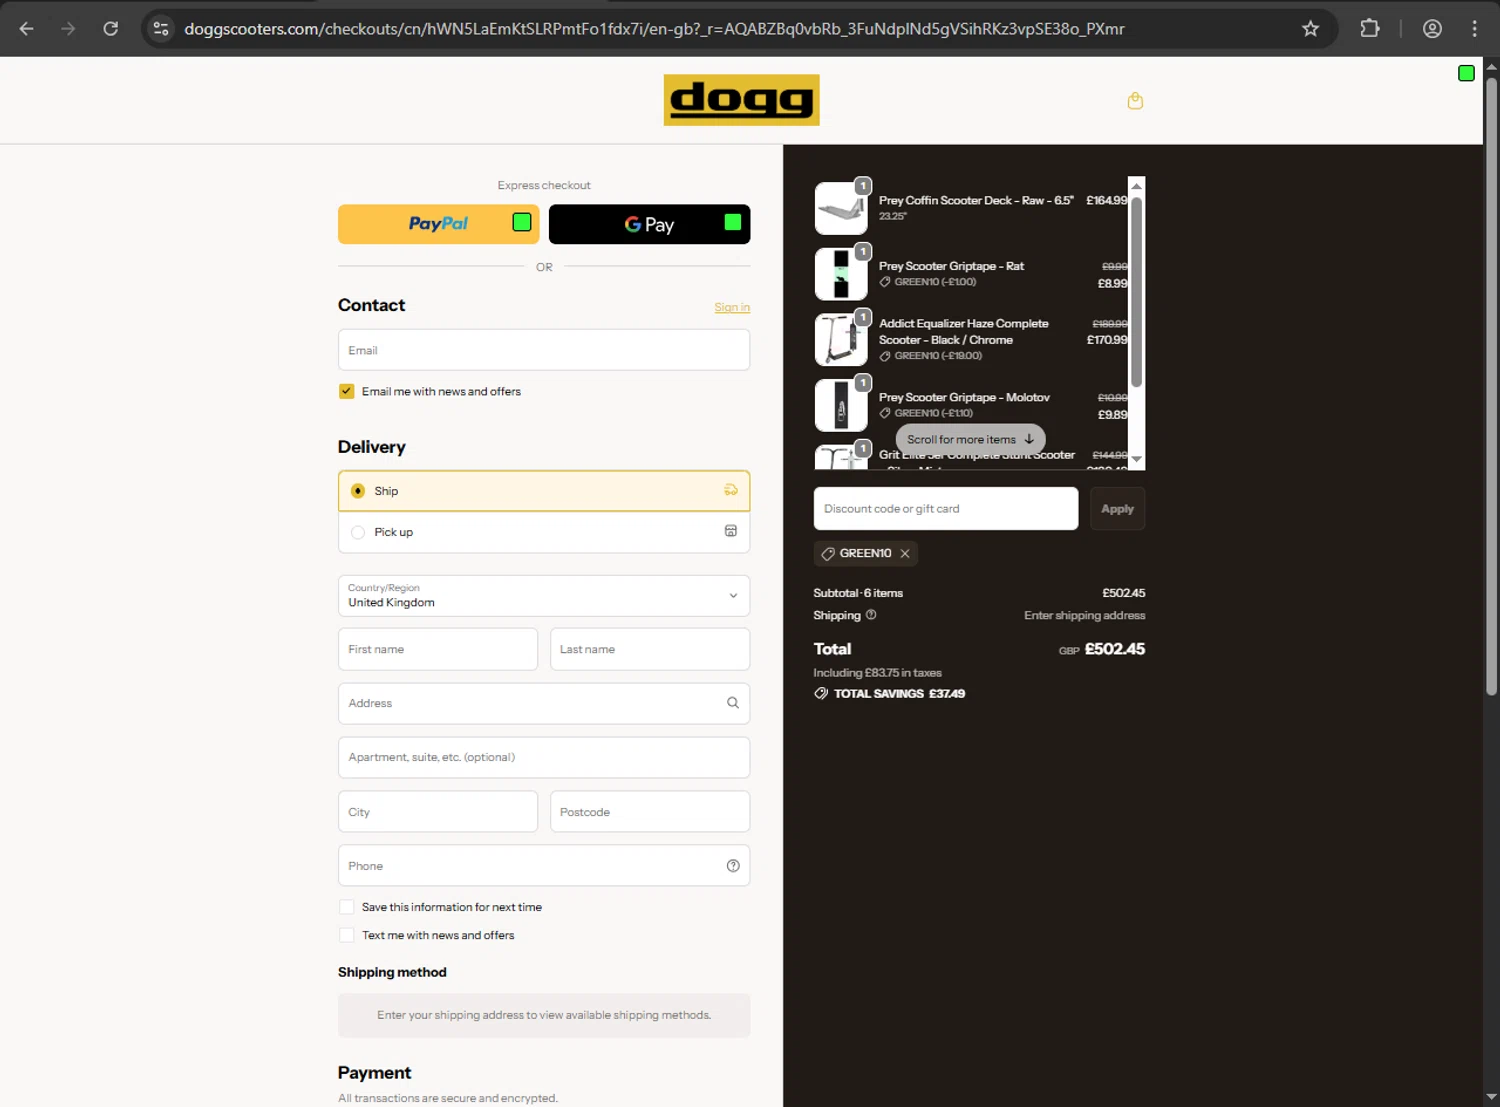Focus the Last name field
1500x1107 pixels.
[x=650, y=649]
